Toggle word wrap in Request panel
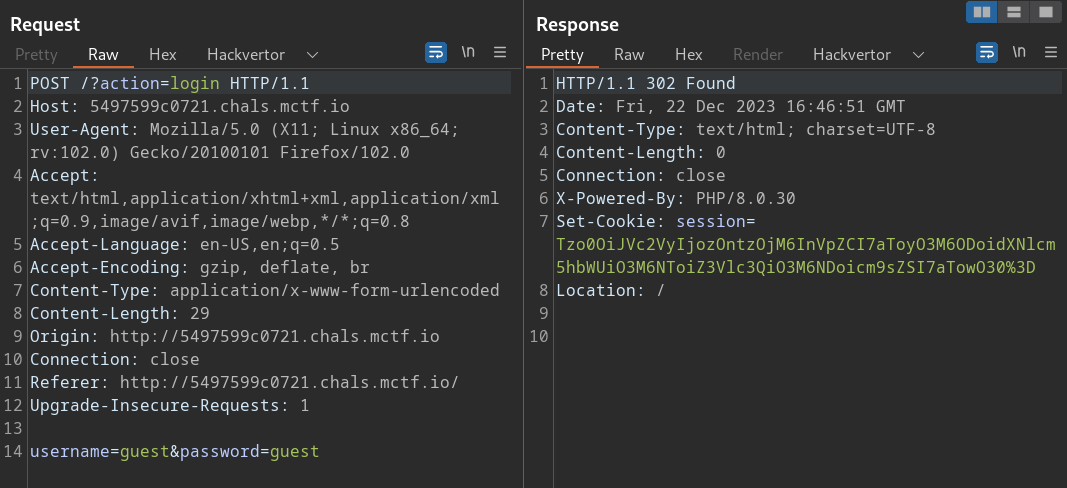Screen dimensions: 1067x488 (x=436, y=53)
